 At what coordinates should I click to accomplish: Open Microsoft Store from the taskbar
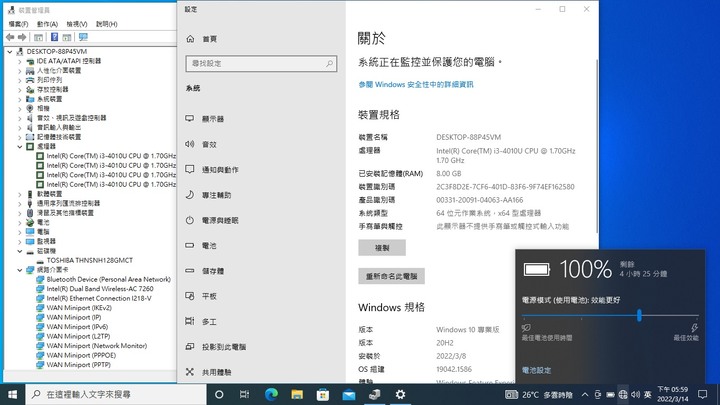coord(323,394)
